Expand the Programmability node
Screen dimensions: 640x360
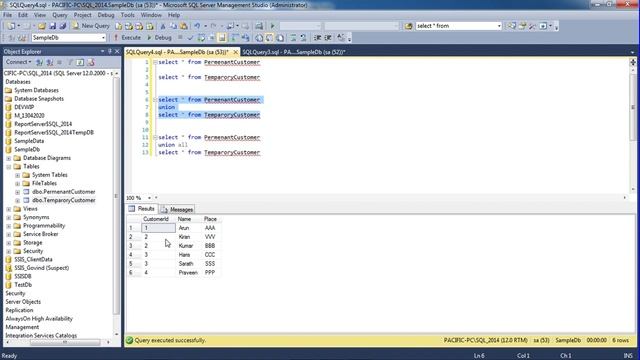[x=9, y=226]
